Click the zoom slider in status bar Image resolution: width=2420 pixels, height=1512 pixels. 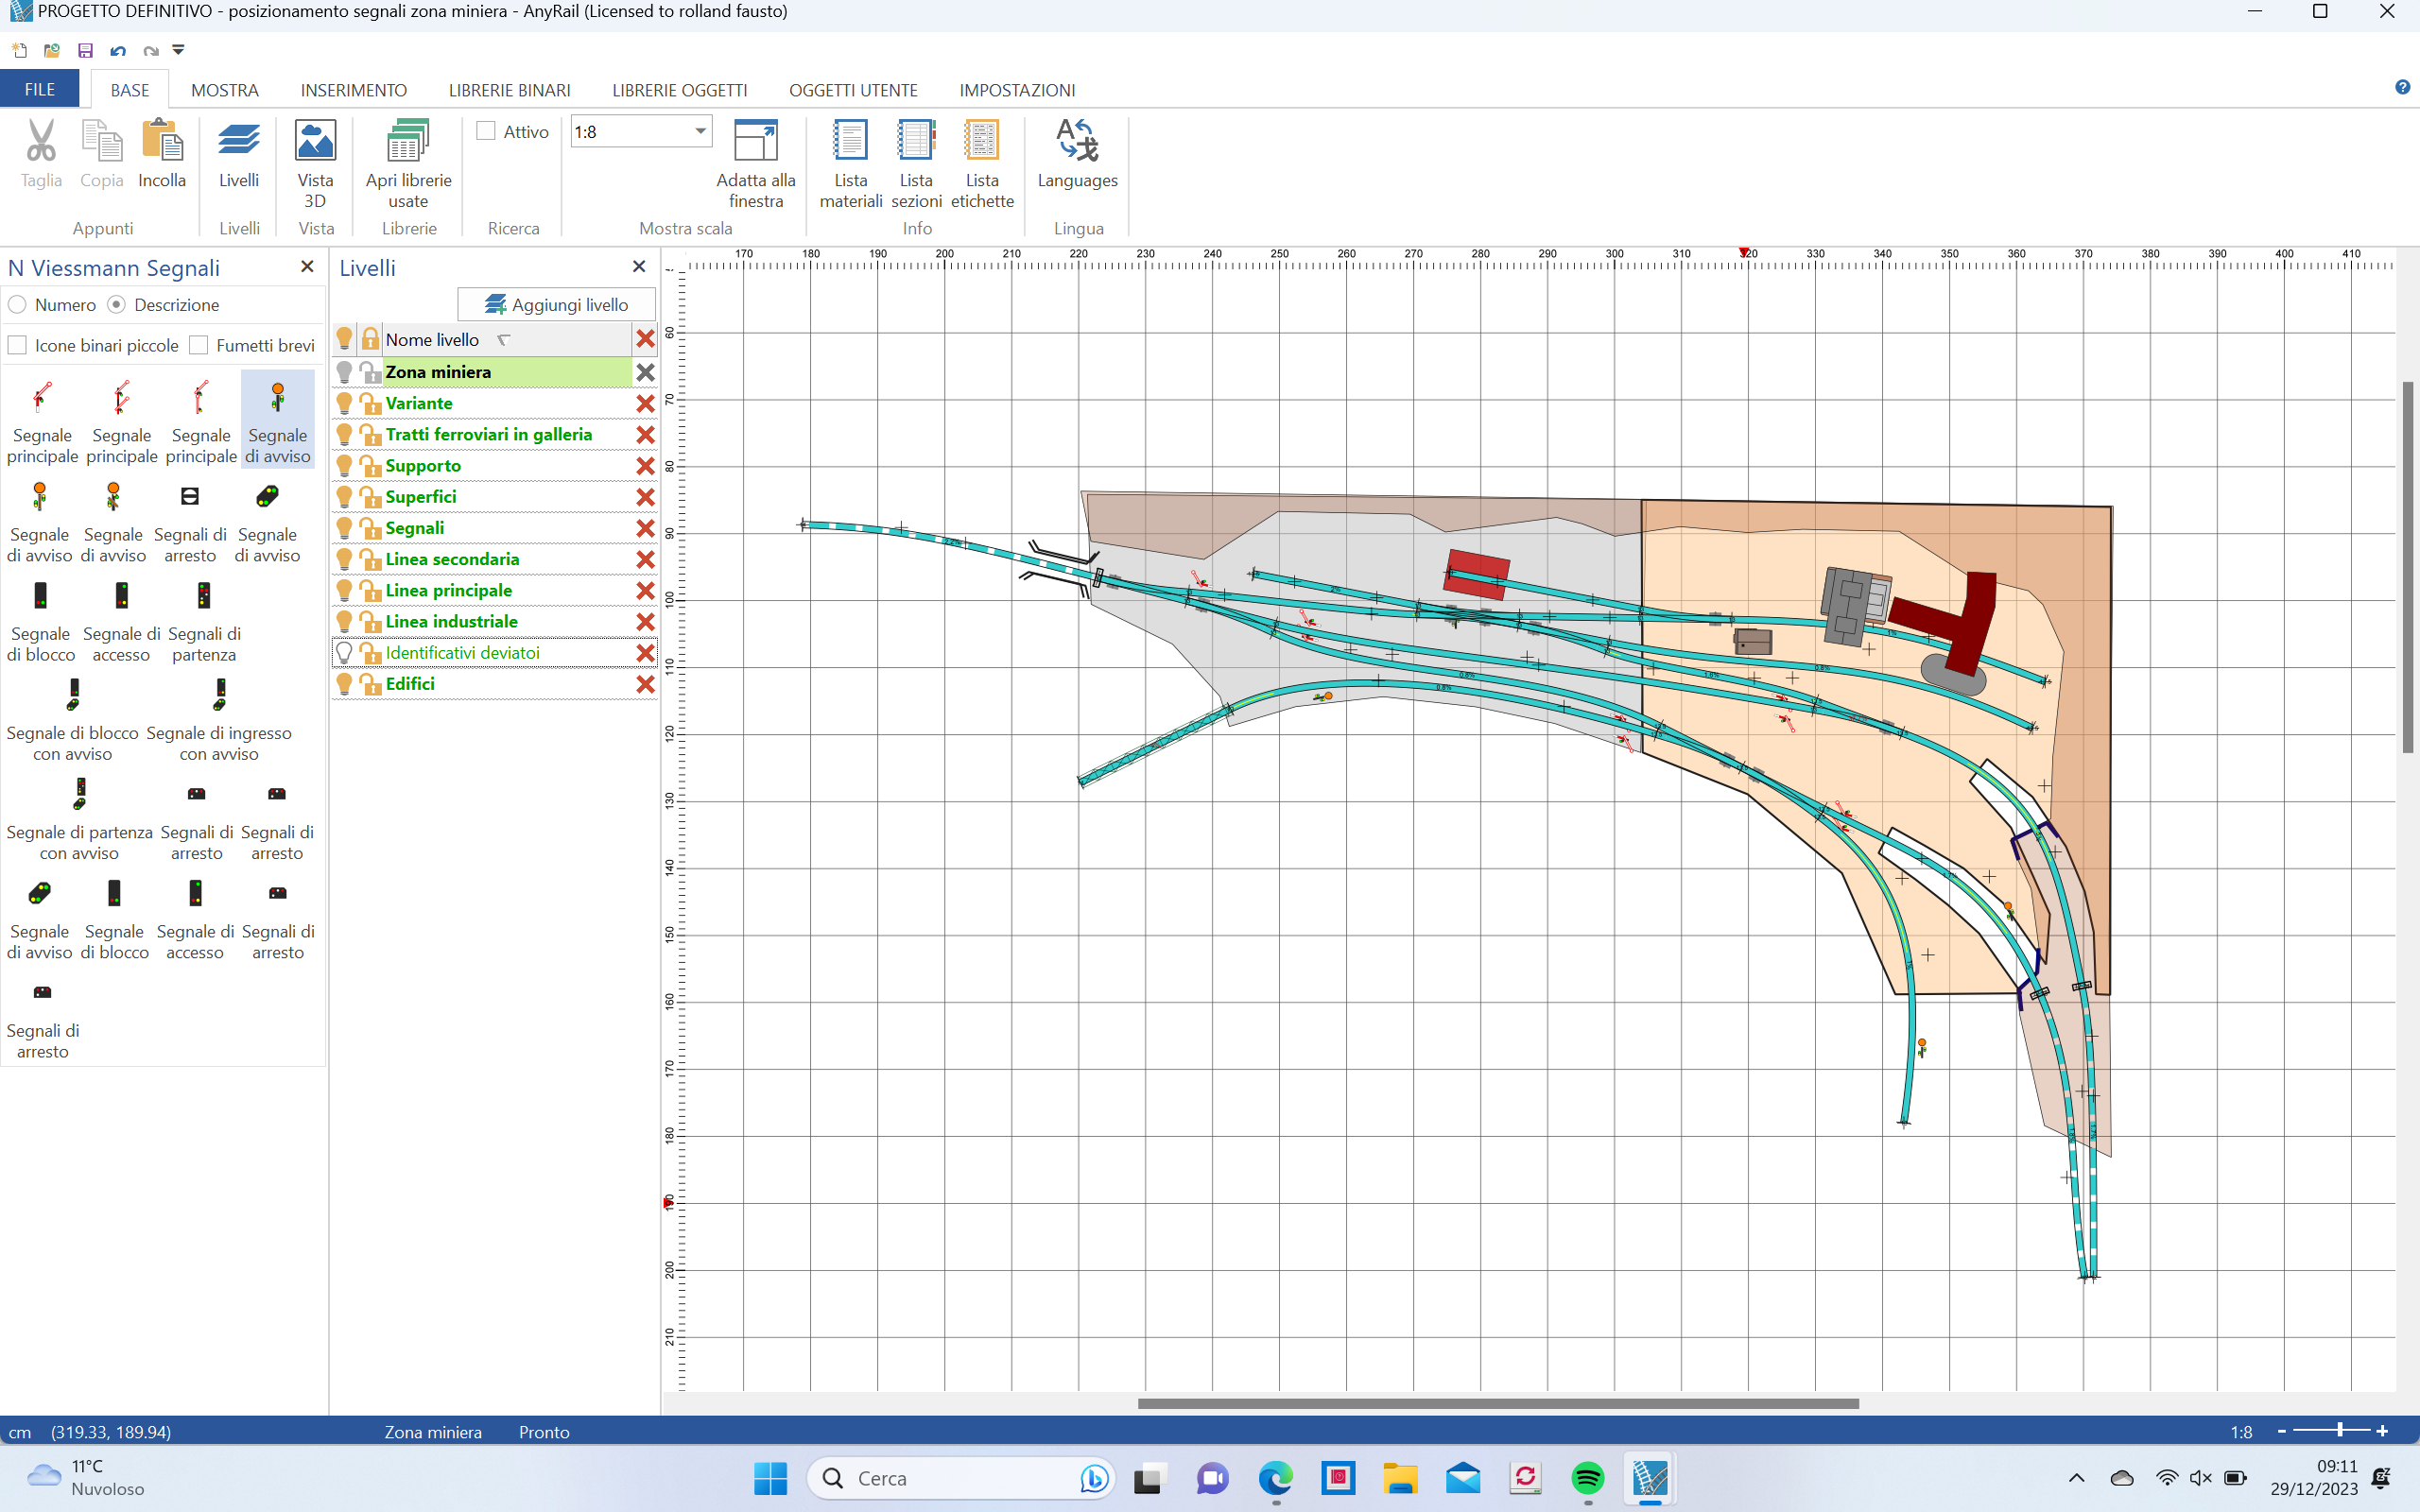click(x=2338, y=1431)
